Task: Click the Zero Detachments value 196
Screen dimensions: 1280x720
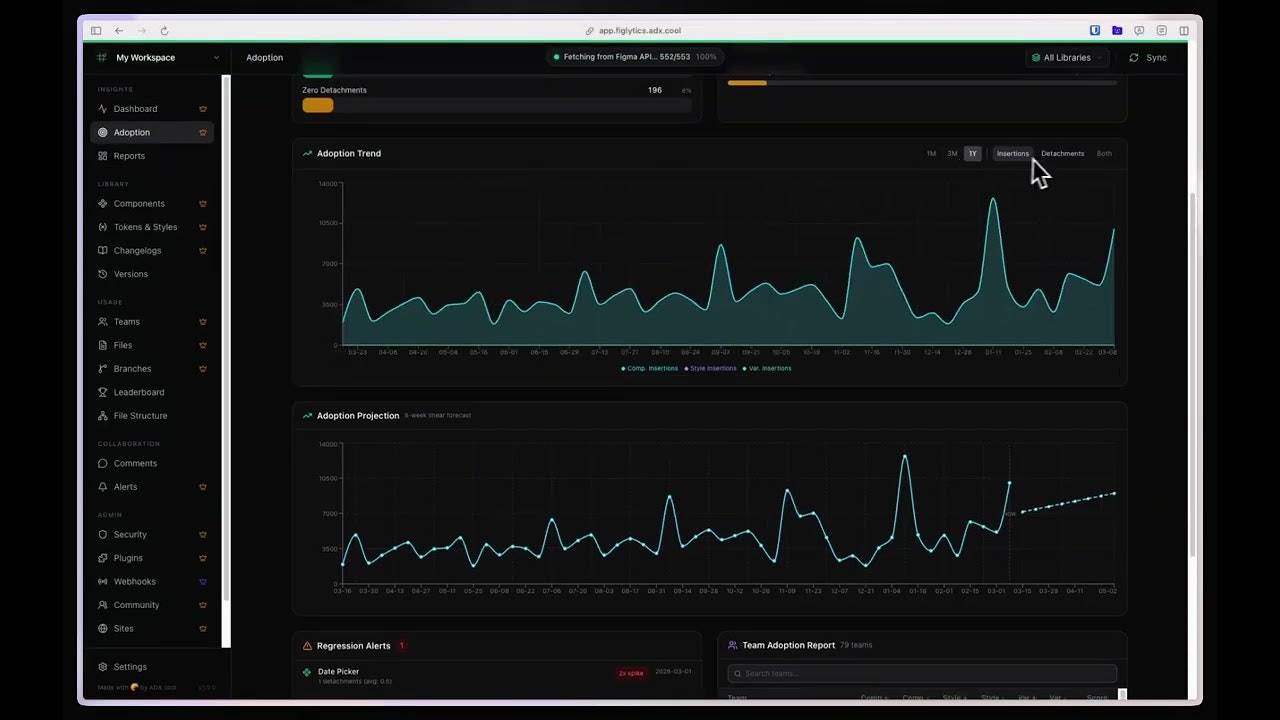Action: [x=655, y=90]
